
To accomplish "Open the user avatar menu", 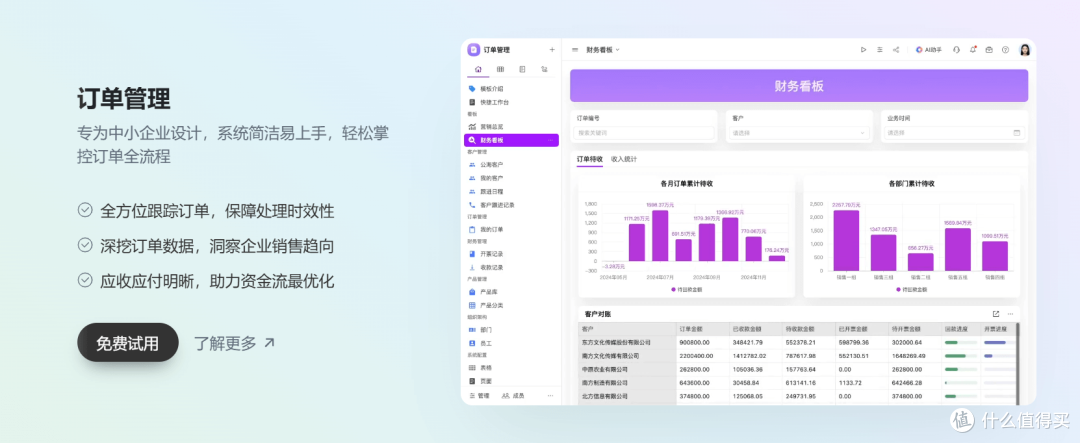I will tap(1025, 50).
